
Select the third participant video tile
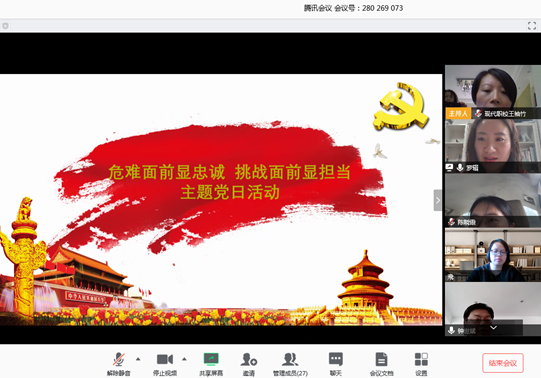[x=493, y=200]
